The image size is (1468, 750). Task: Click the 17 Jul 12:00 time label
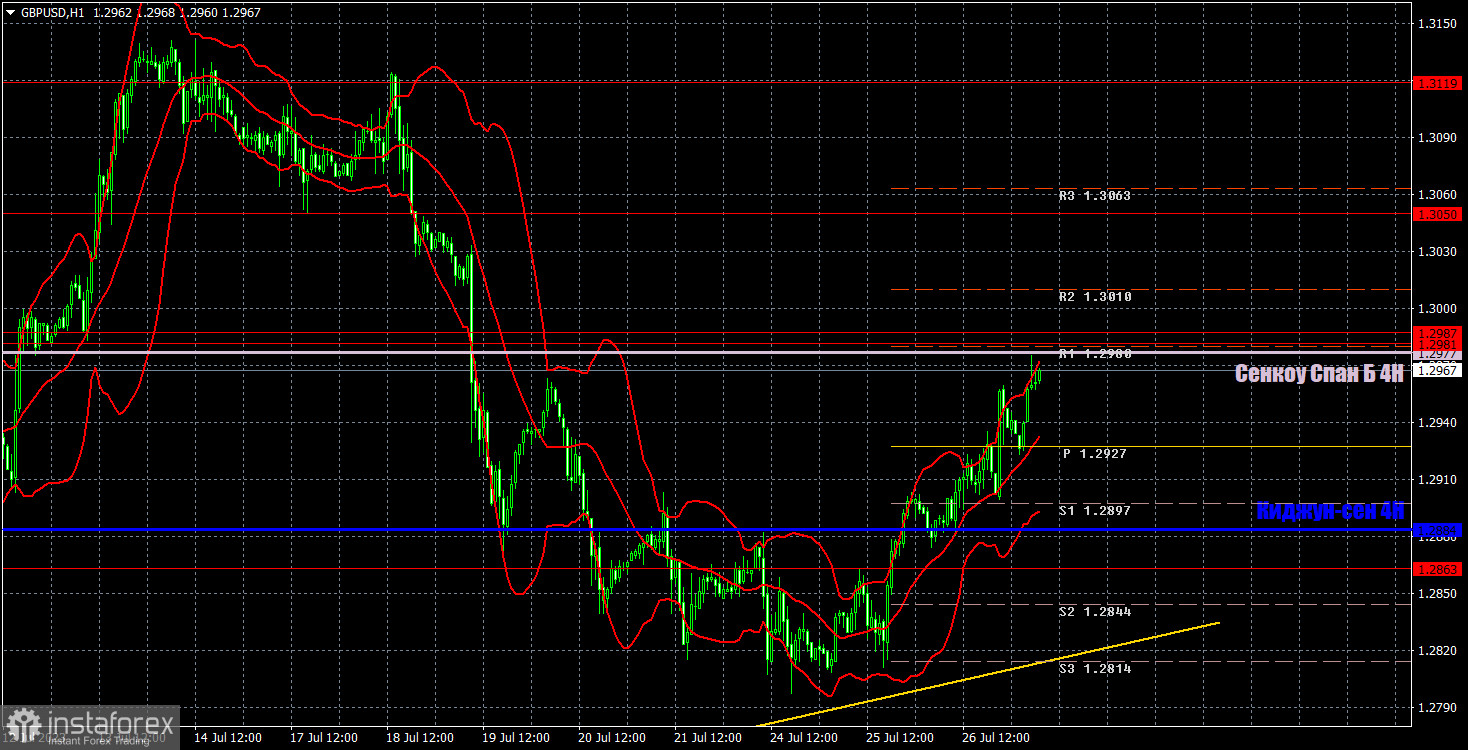(x=322, y=738)
